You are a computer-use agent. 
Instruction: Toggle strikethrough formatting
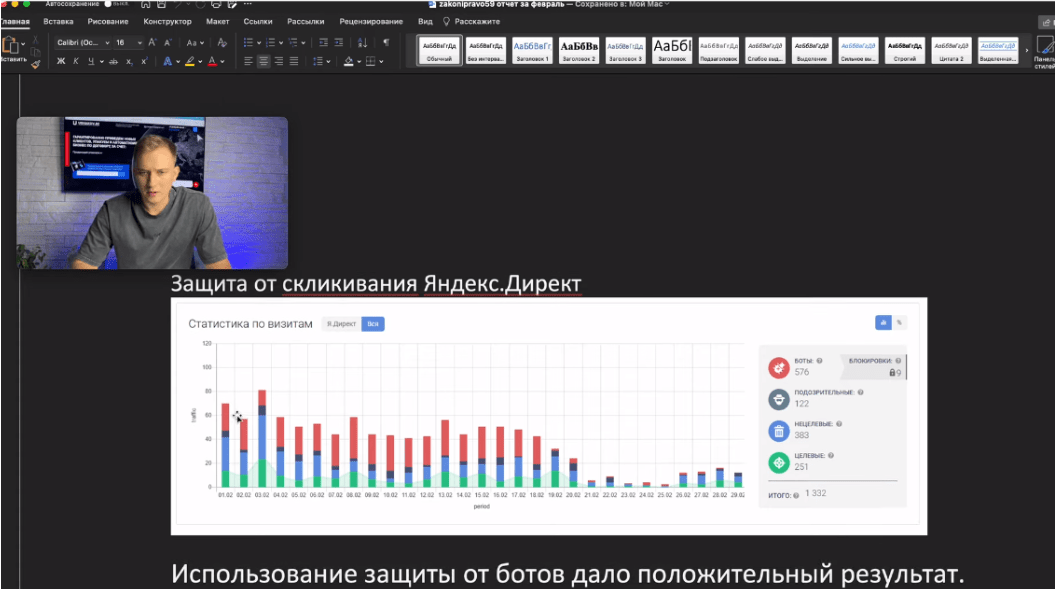coord(113,61)
